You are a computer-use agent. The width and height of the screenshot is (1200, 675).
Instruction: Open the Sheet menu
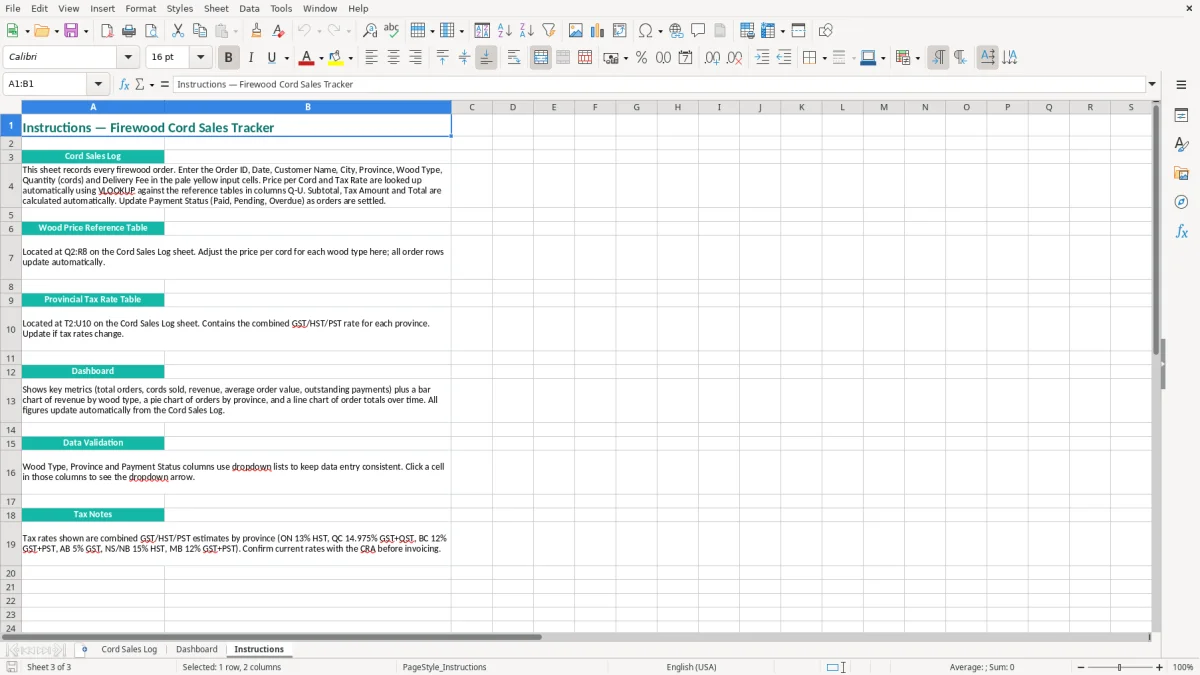click(x=217, y=8)
